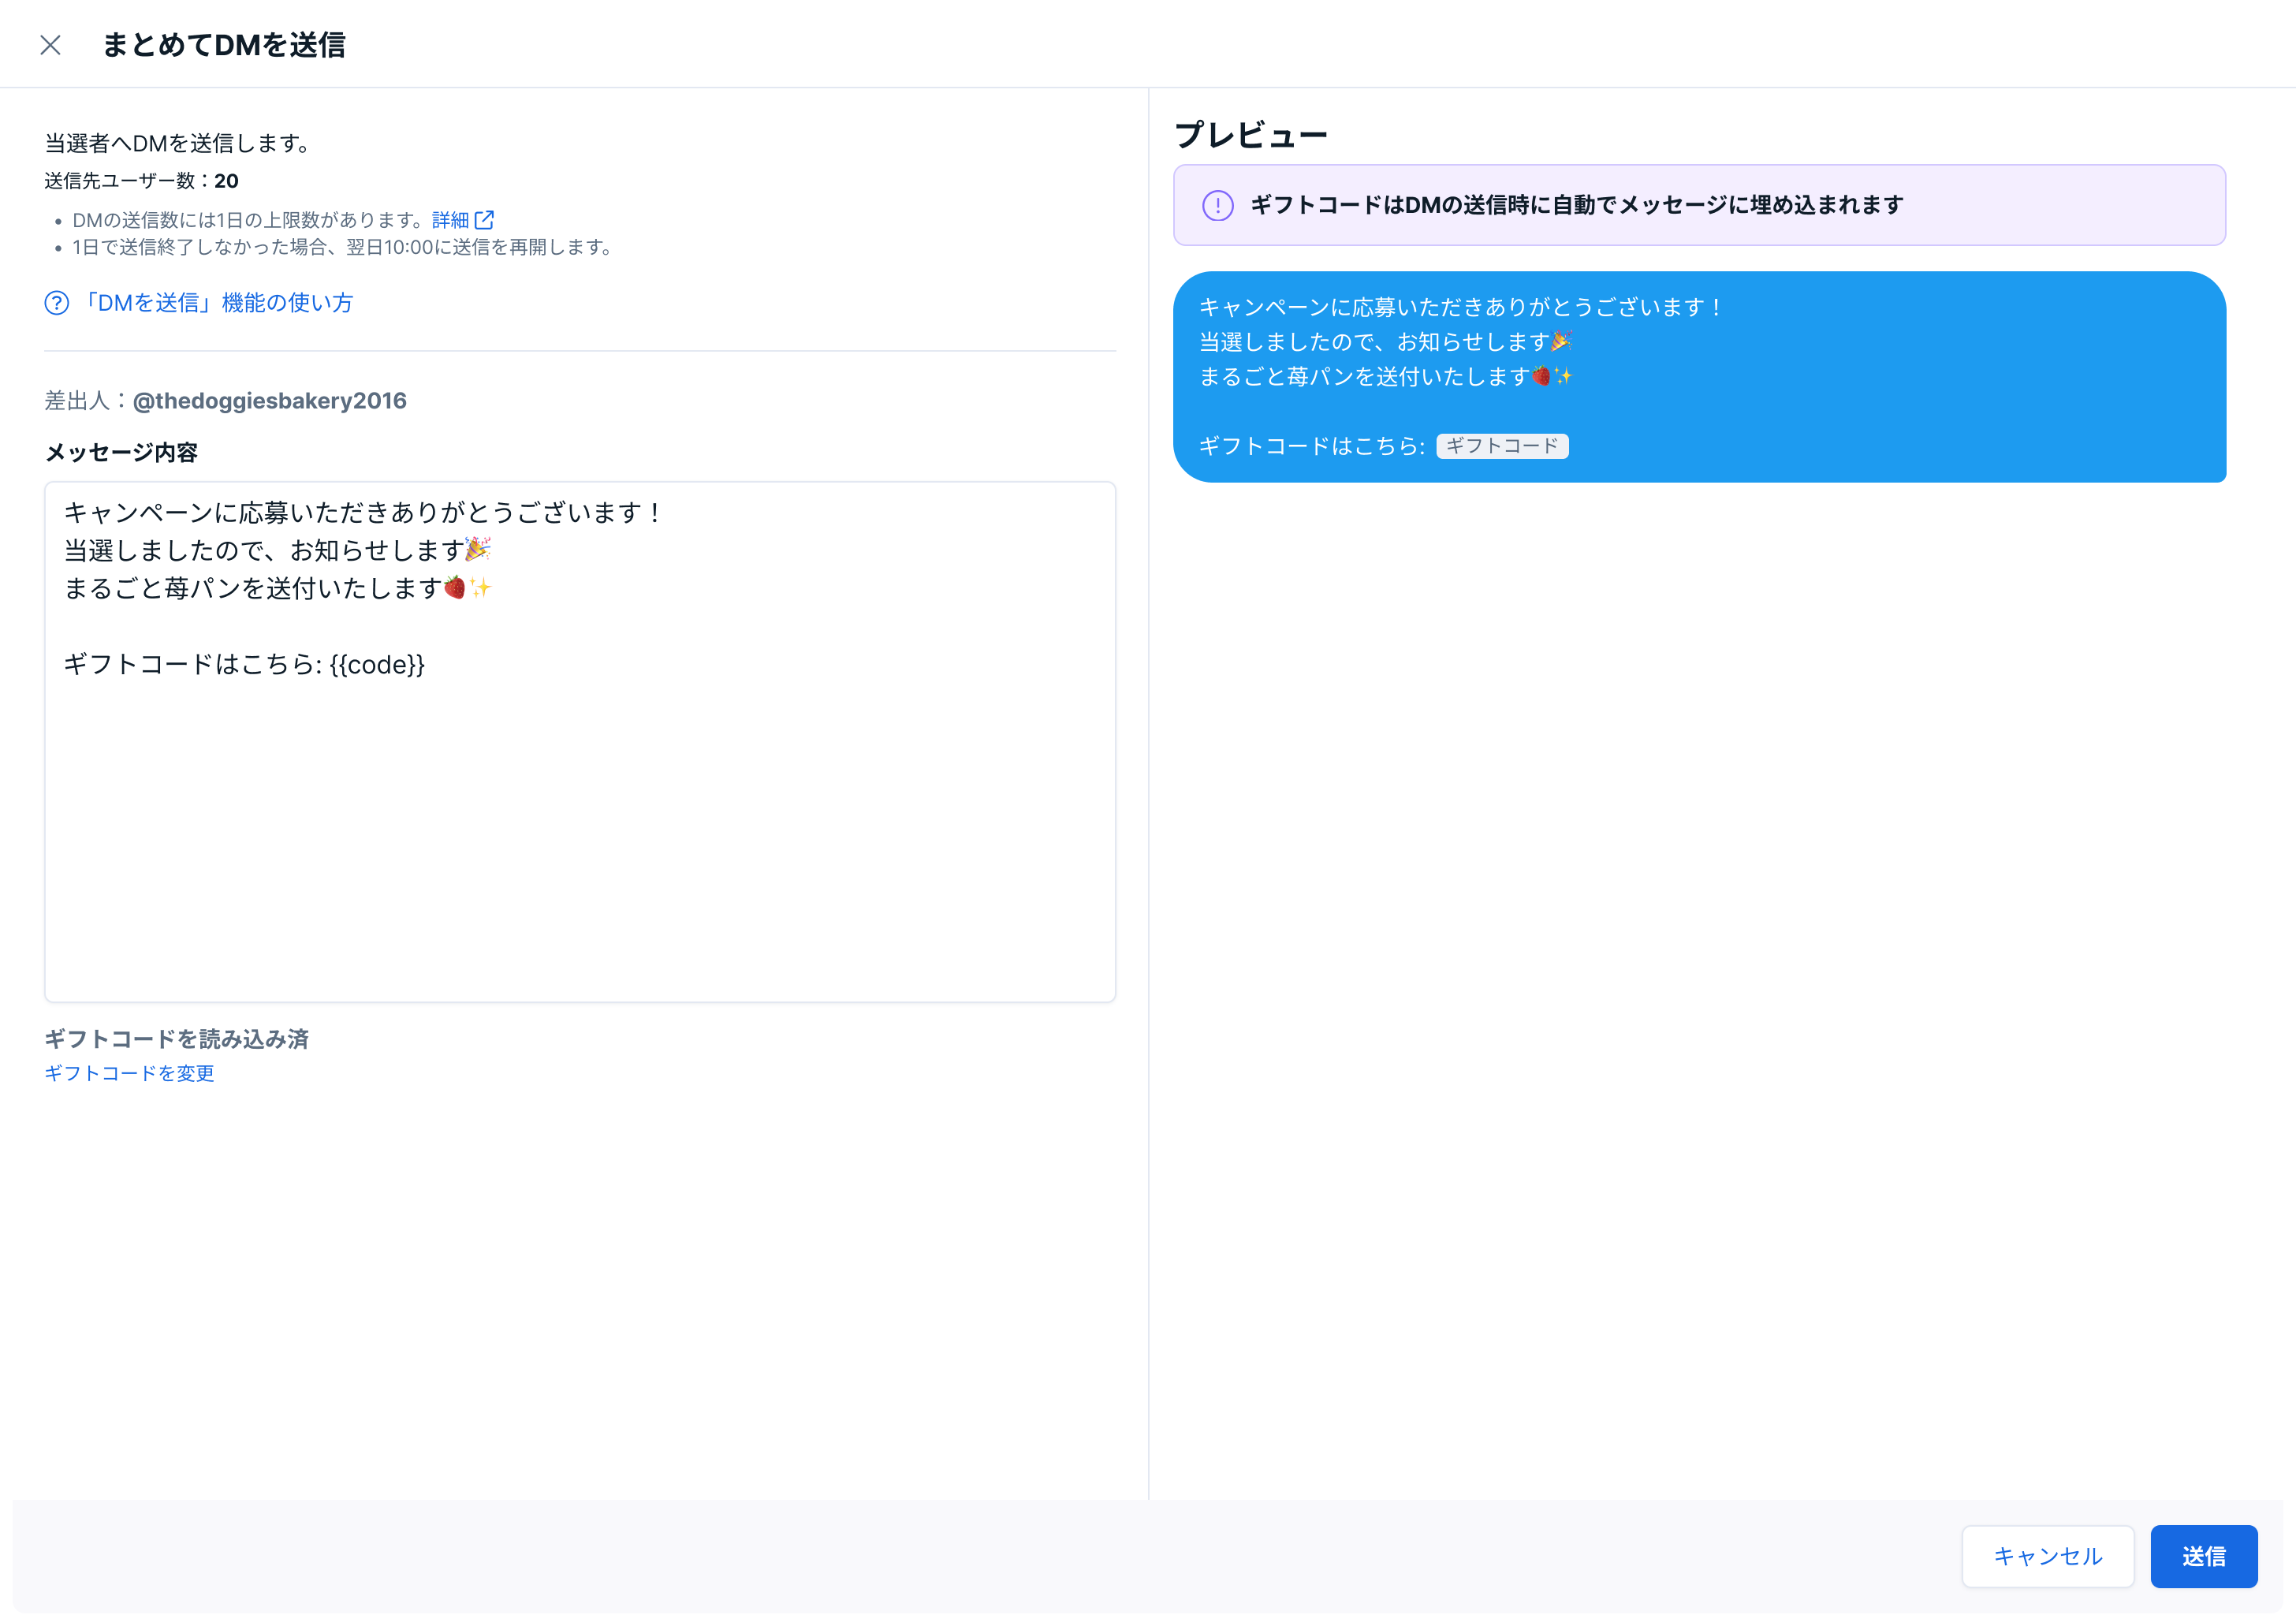
Task: Click the gift code auto-embed notice banner
Action: 1698,205
